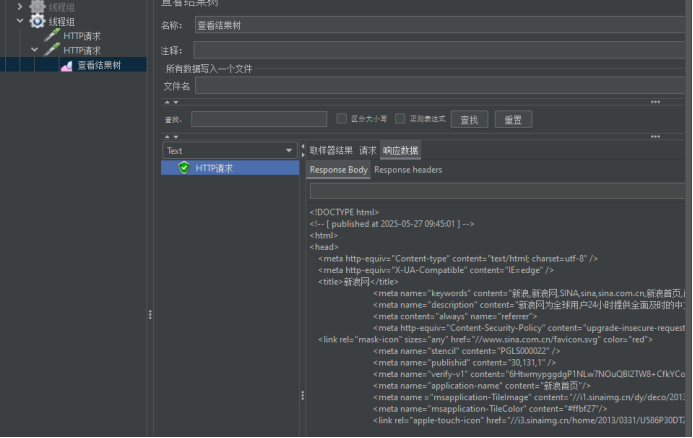Click the gear icon of the expanded 线程组
Viewport: 693px width, 438px height.
[37, 21]
